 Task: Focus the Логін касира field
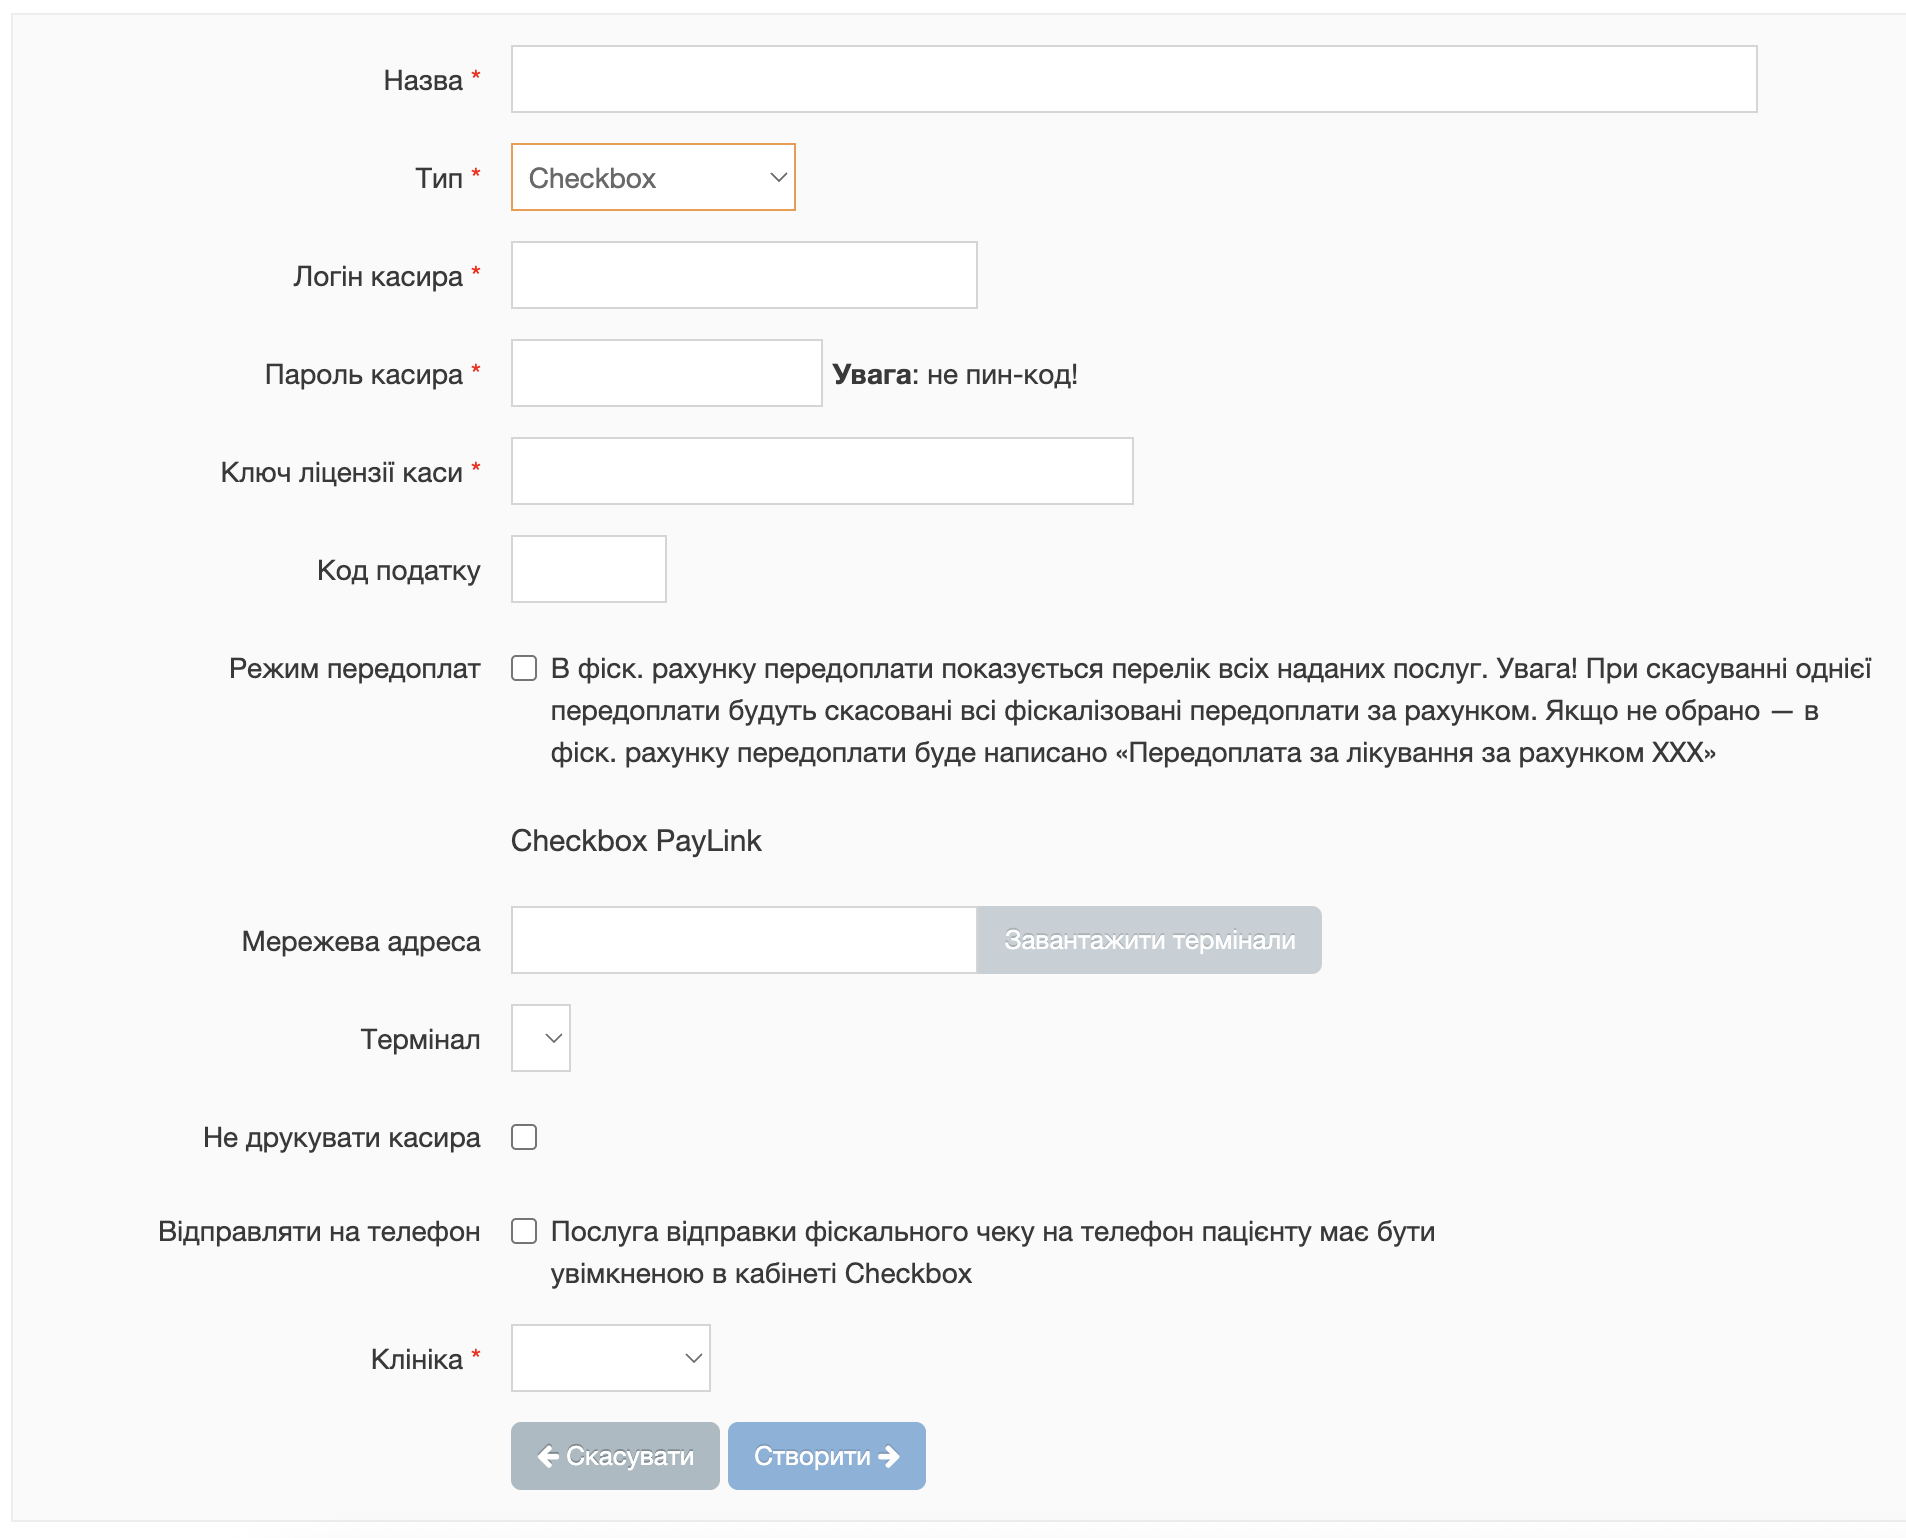coord(742,275)
